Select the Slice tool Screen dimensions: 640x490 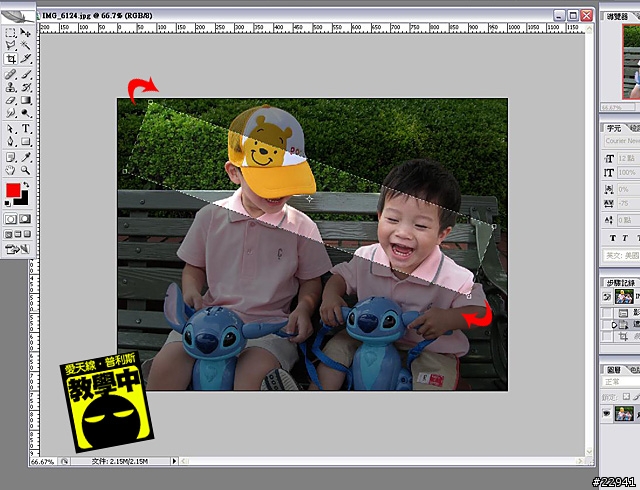point(25,59)
